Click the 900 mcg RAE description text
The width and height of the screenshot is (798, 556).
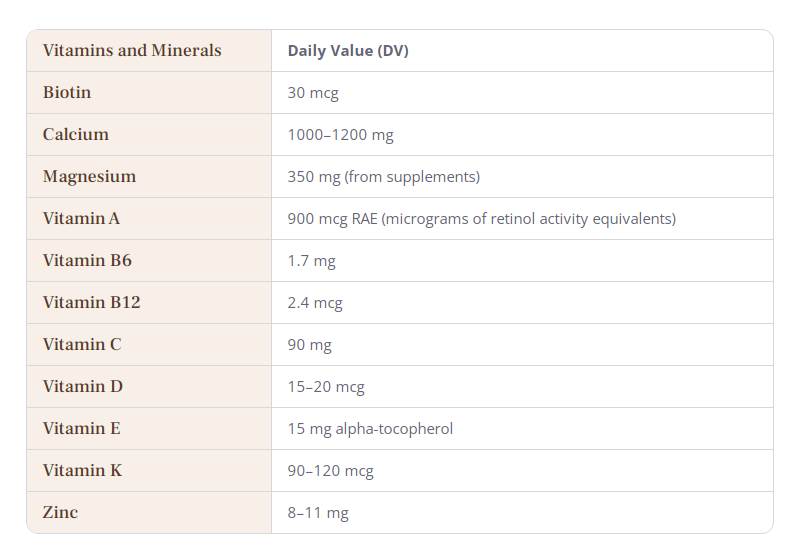(x=481, y=219)
